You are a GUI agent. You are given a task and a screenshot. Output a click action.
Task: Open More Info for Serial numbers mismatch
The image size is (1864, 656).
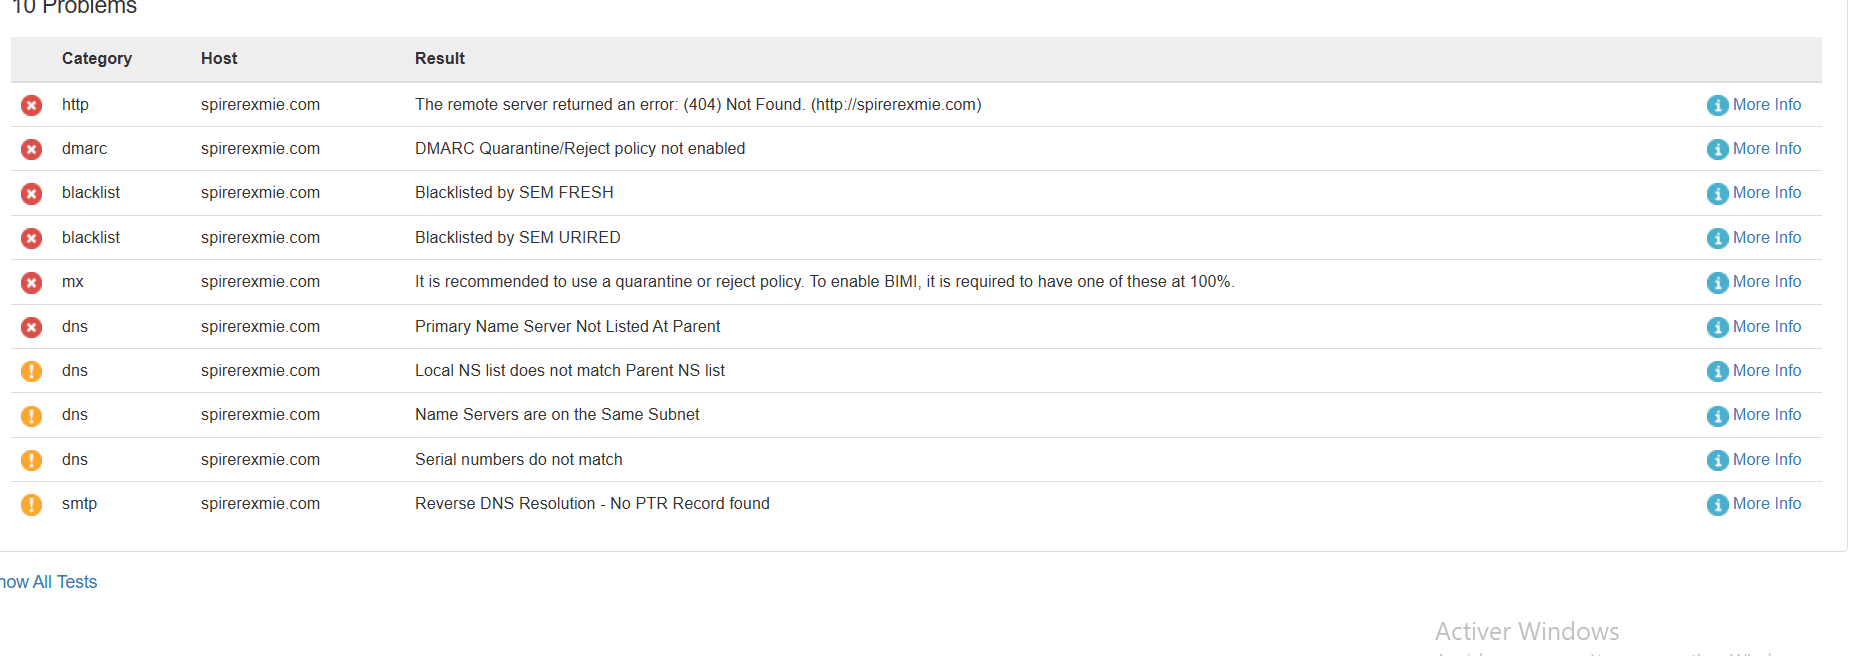[x=1766, y=460]
